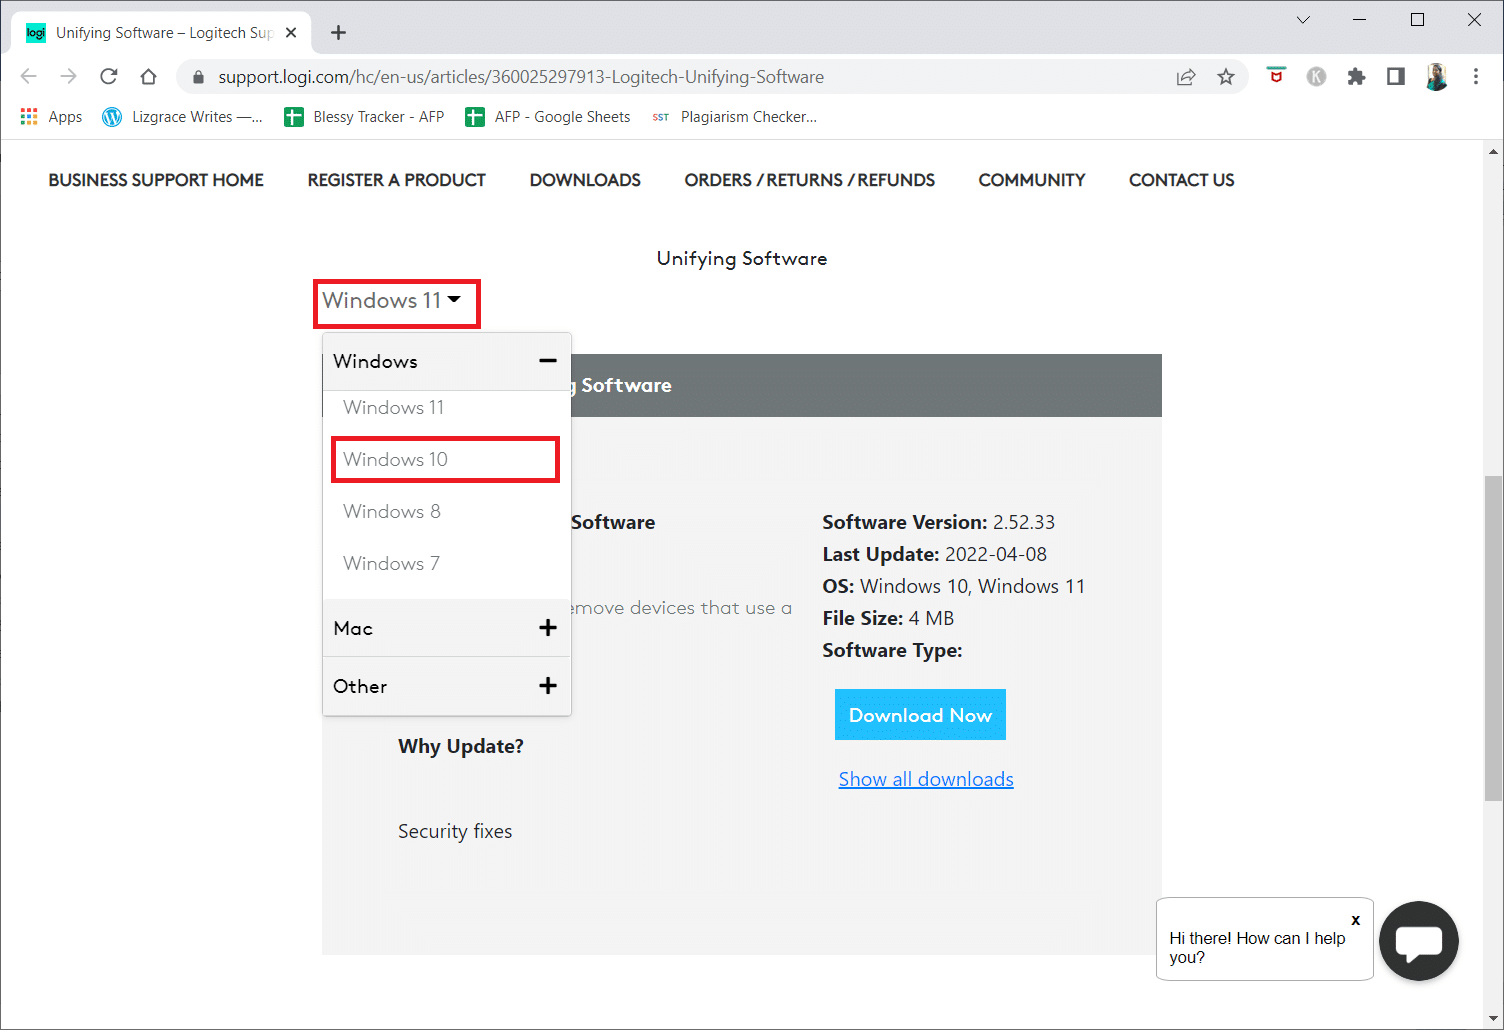Go to Business Support Home
Screen dimensions: 1504x1030
click(156, 180)
